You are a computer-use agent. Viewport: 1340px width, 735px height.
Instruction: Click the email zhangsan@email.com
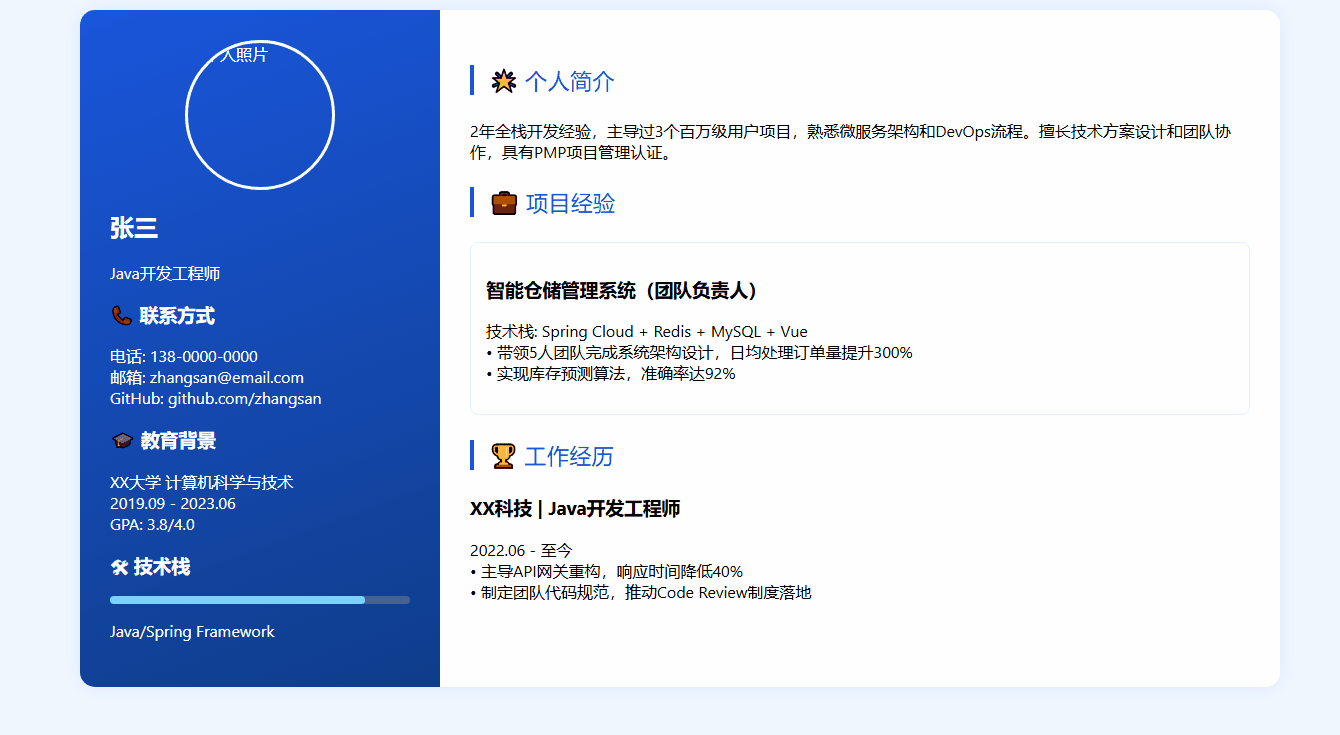[x=227, y=378]
